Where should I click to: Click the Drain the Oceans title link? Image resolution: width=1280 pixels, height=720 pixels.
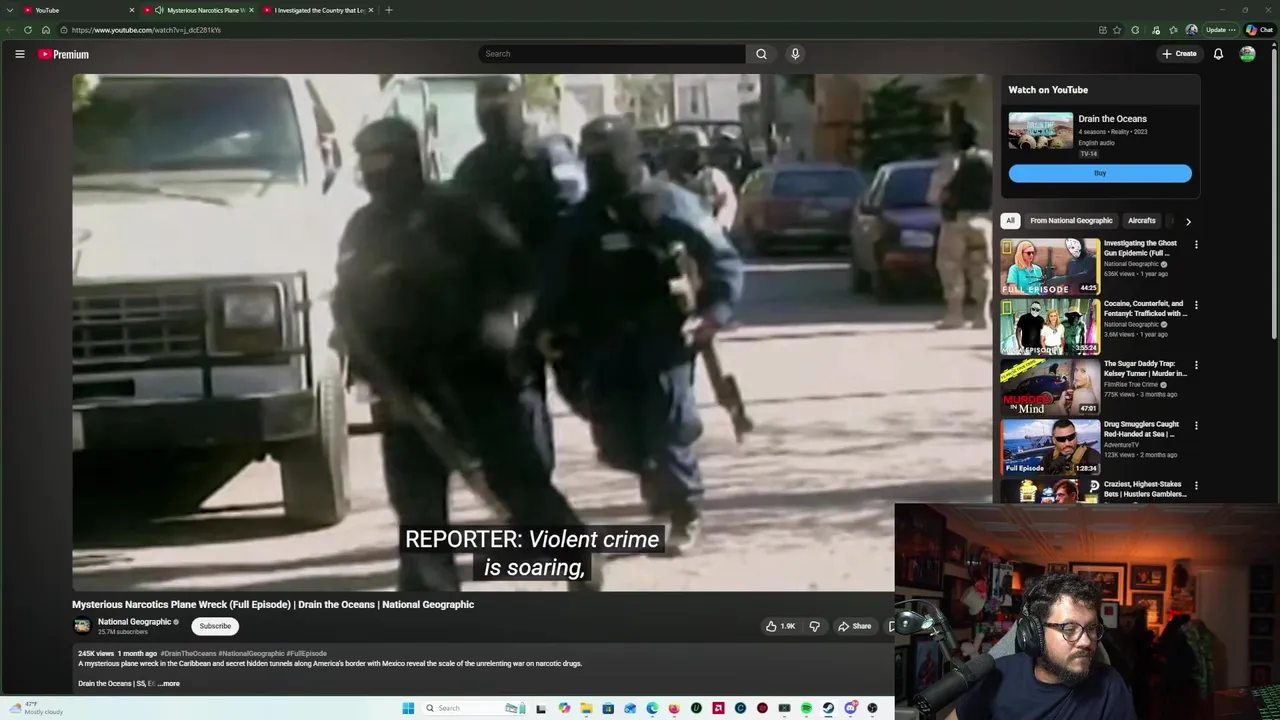coord(1112,119)
